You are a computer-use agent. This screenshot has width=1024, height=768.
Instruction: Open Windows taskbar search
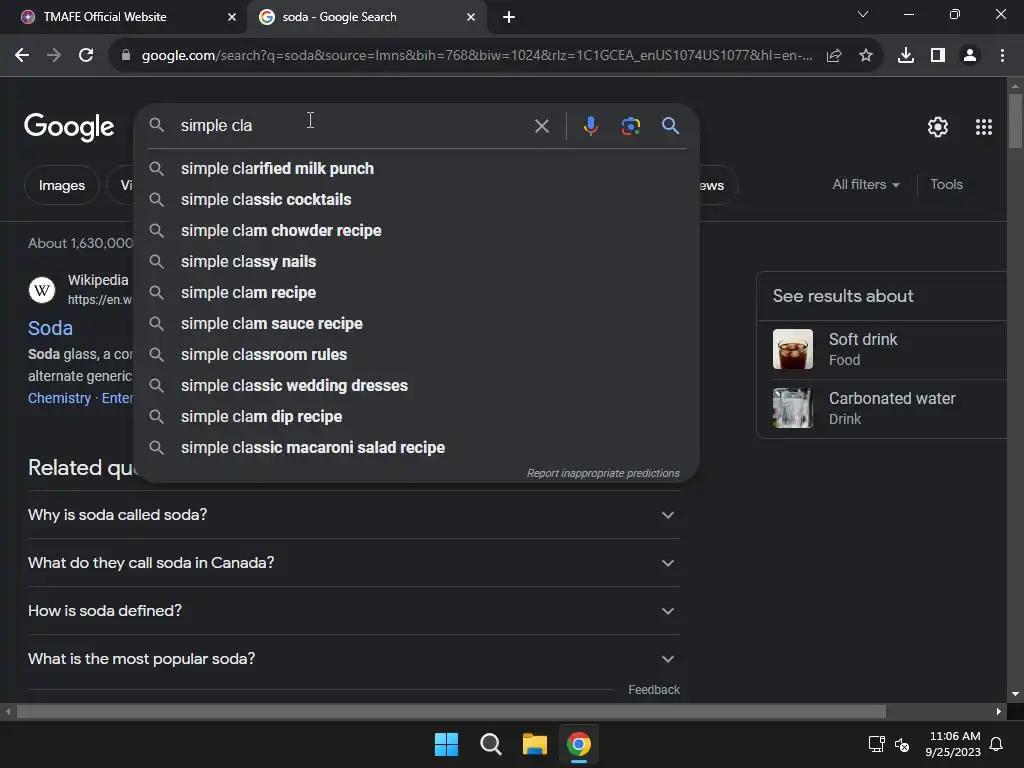tap(490, 744)
